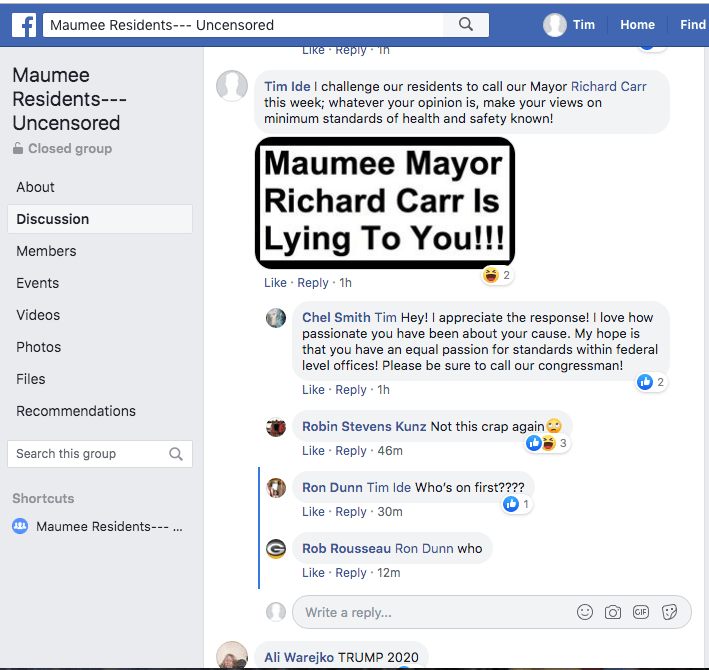Screen dimensions: 709x670
Task: Reply to Rob Rousseau's comment
Action: (351, 573)
